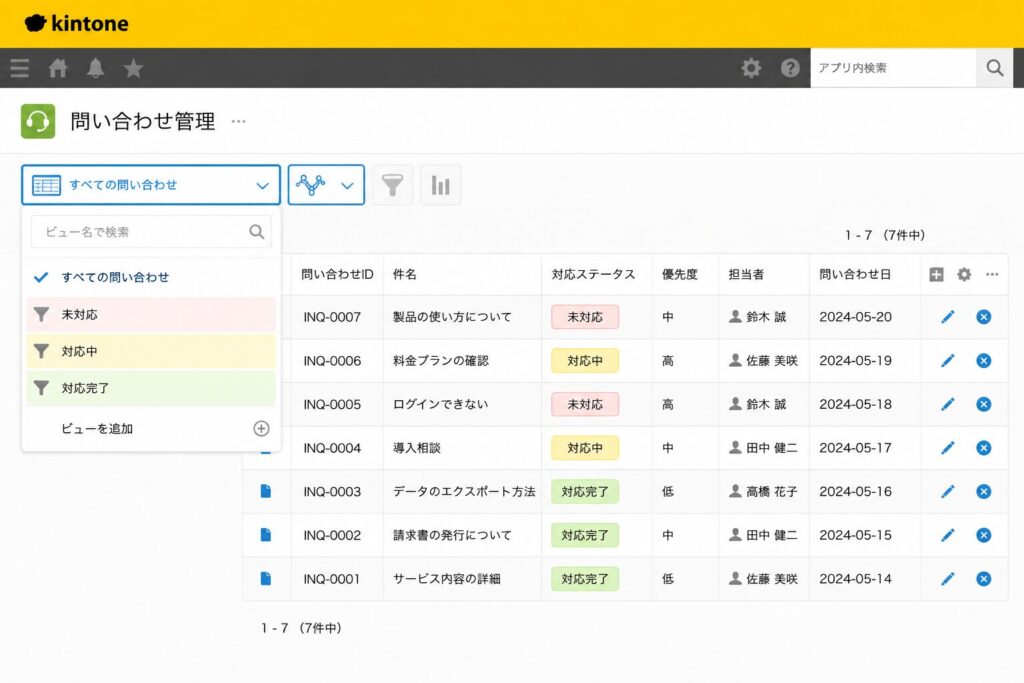Select the 未対応 view from the list
The height and width of the screenshot is (683, 1024).
(151, 315)
